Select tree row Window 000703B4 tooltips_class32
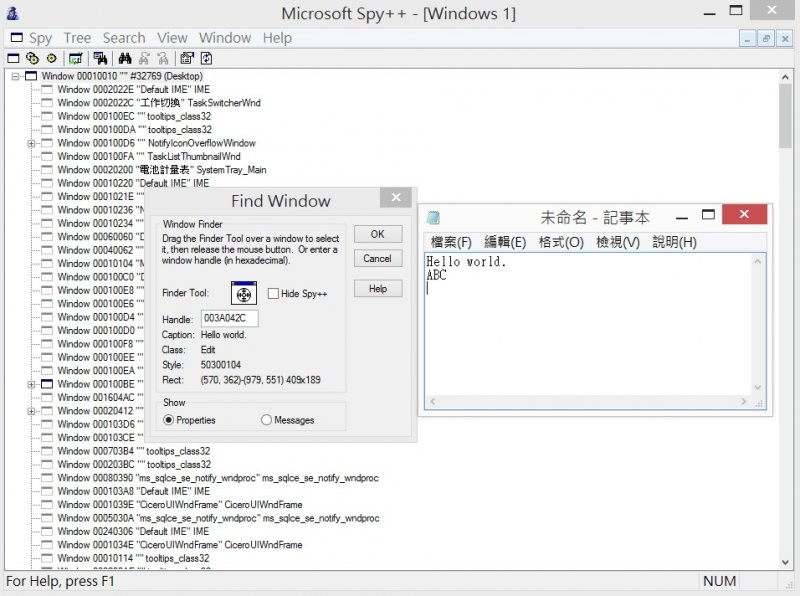800x596 pixels. (134, 451)
